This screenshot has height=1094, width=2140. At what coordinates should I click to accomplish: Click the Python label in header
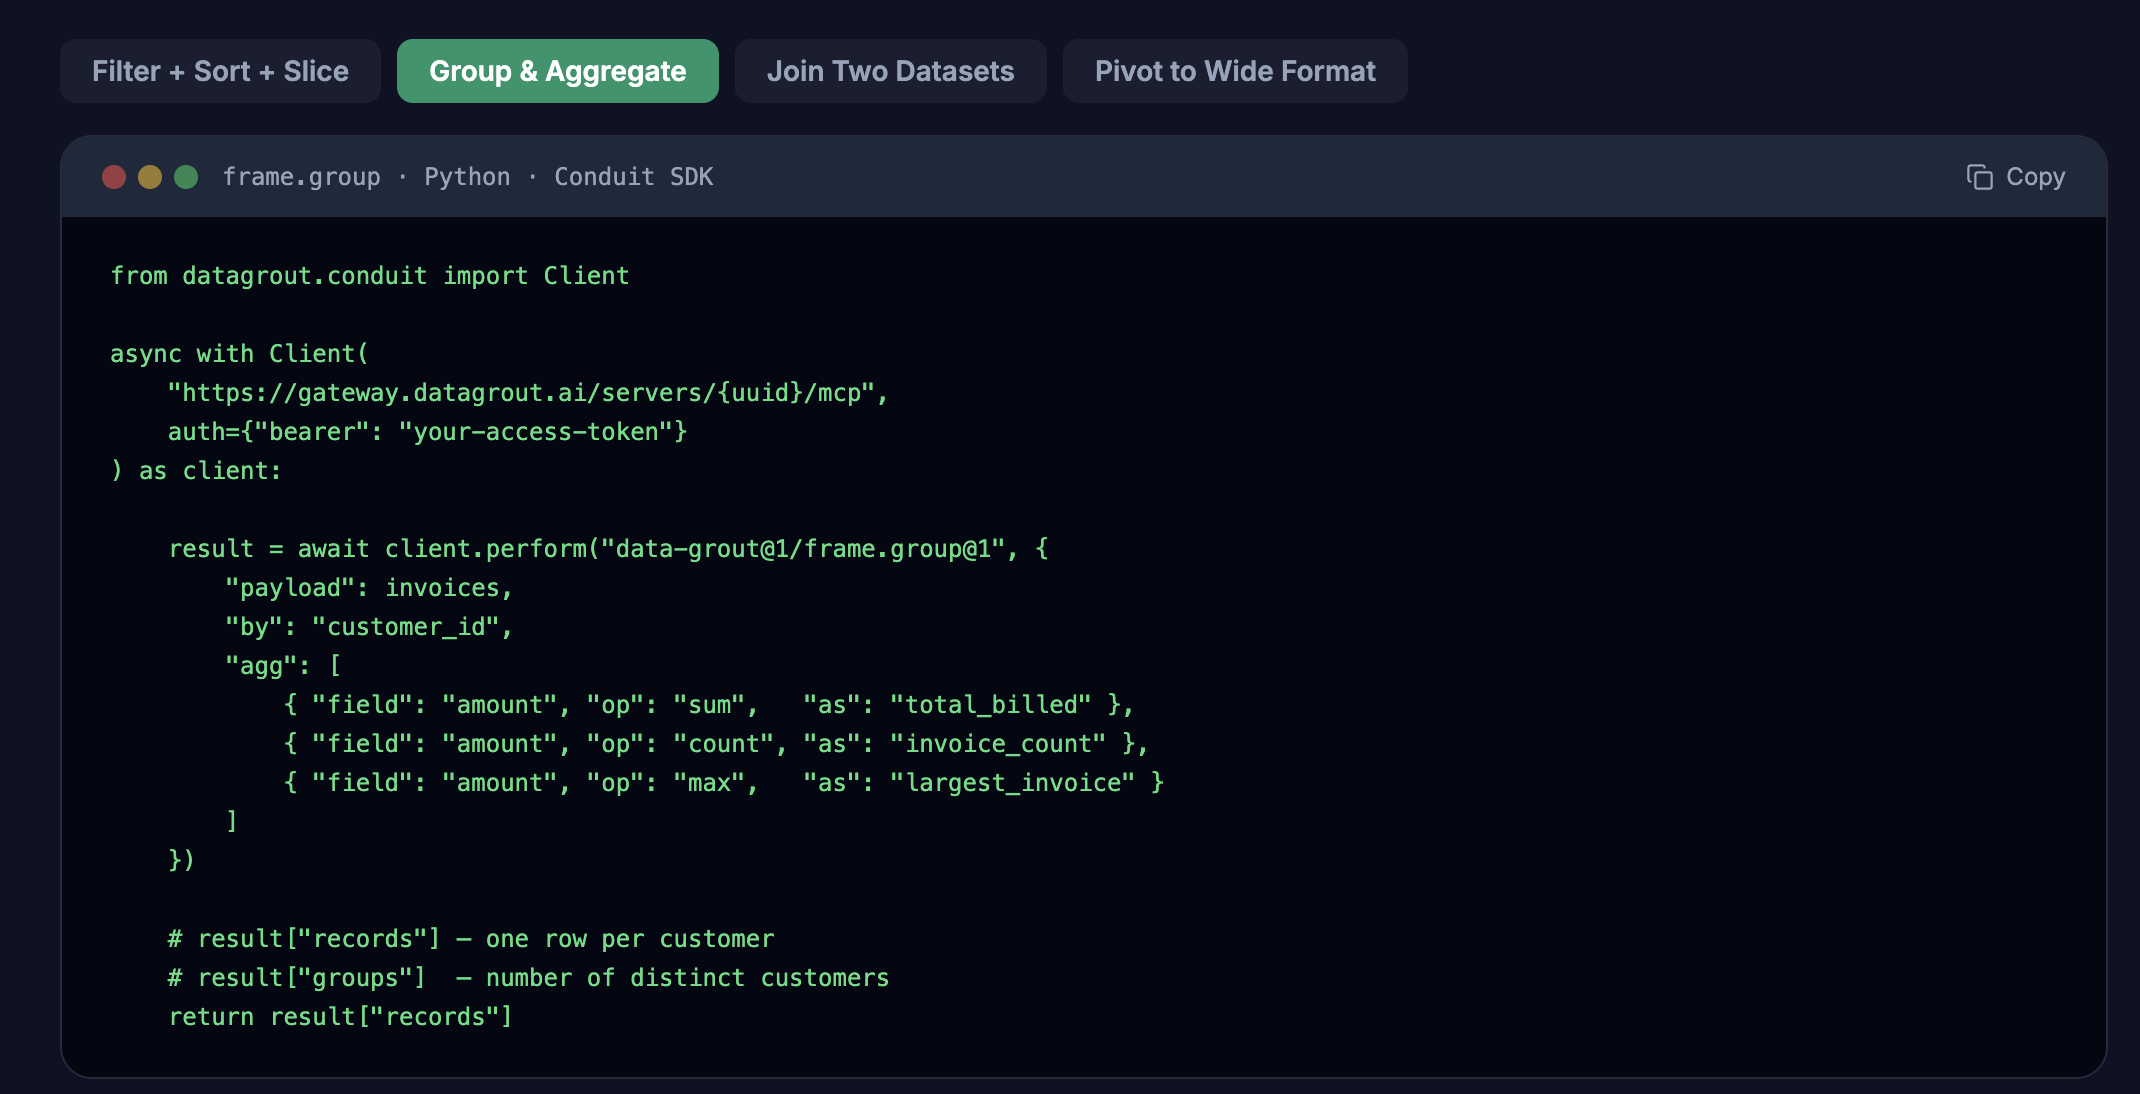(467, 177)
